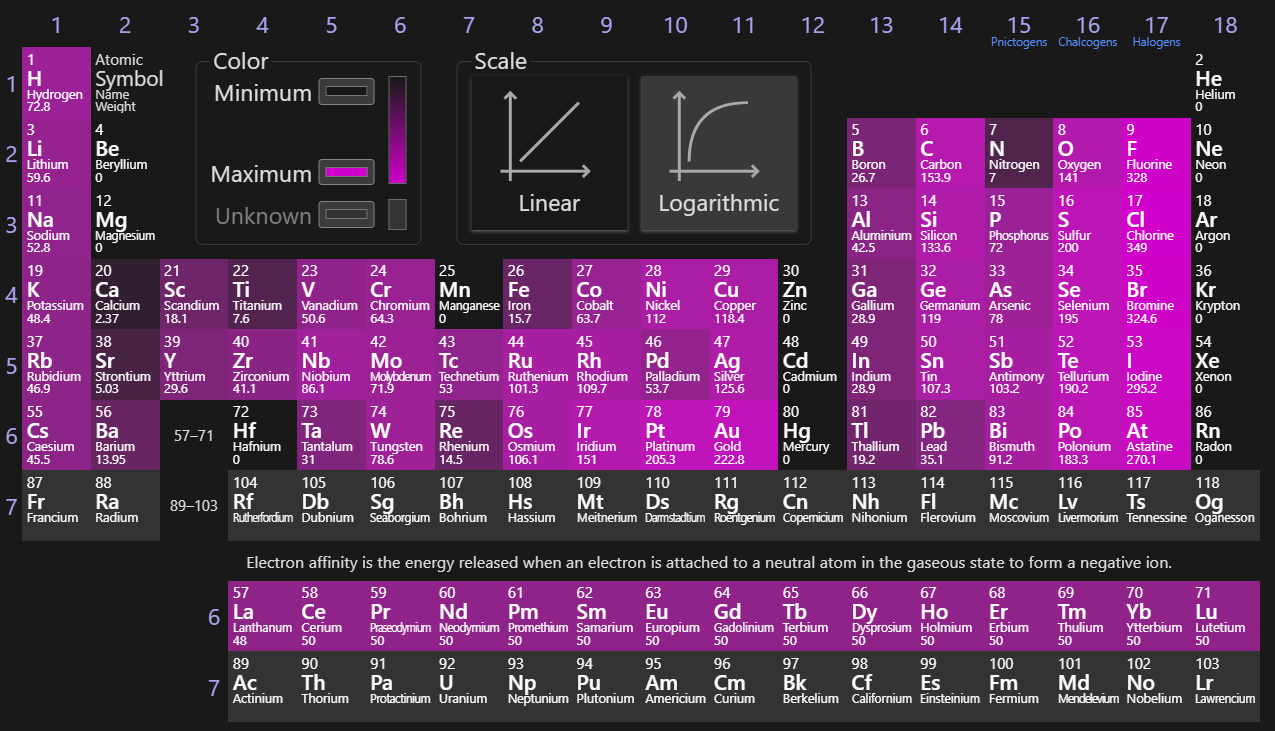Open the Maximum color swatch picker
The width and height of the screenshot is (1275, 731).
coord(346,172)
